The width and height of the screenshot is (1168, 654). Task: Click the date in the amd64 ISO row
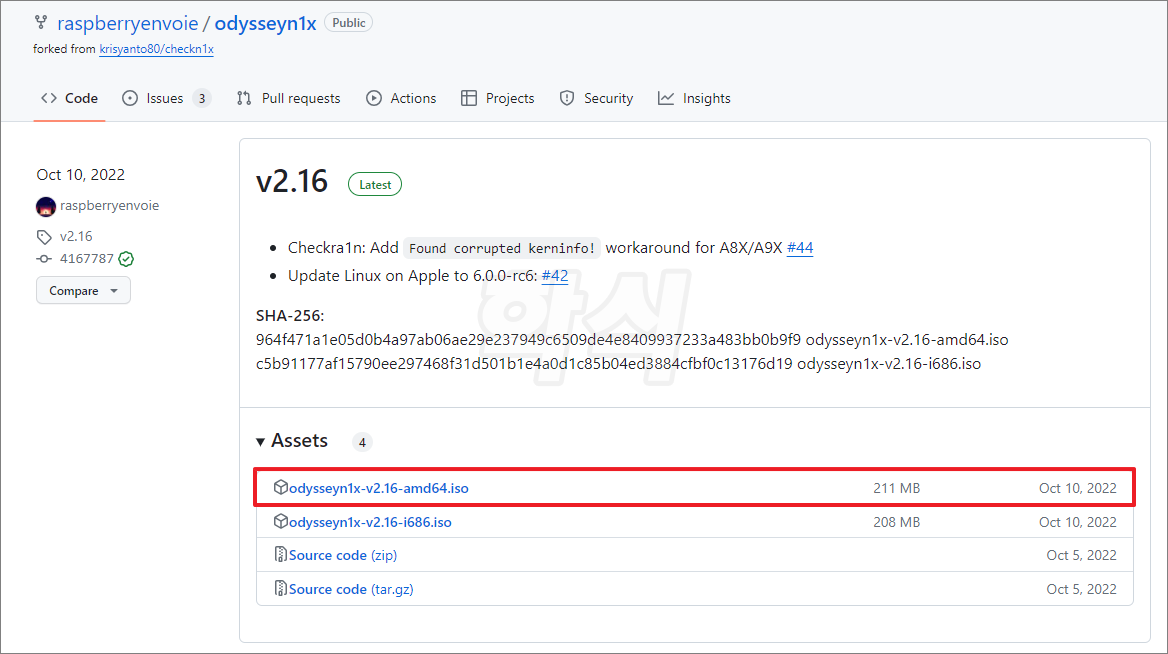pos(1077,488)
